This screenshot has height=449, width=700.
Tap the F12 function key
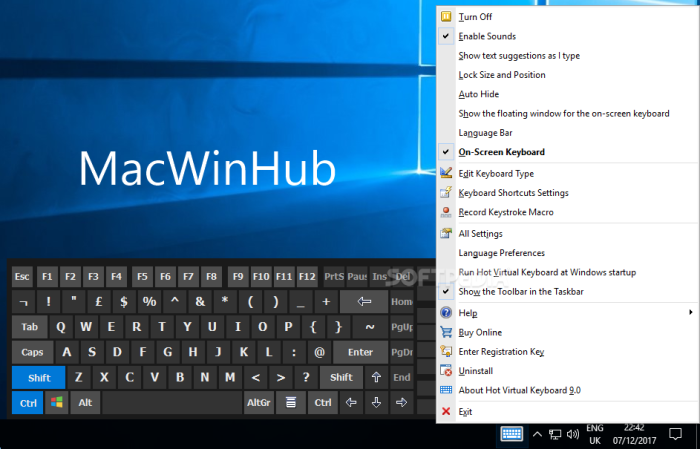tap(307, 276)
